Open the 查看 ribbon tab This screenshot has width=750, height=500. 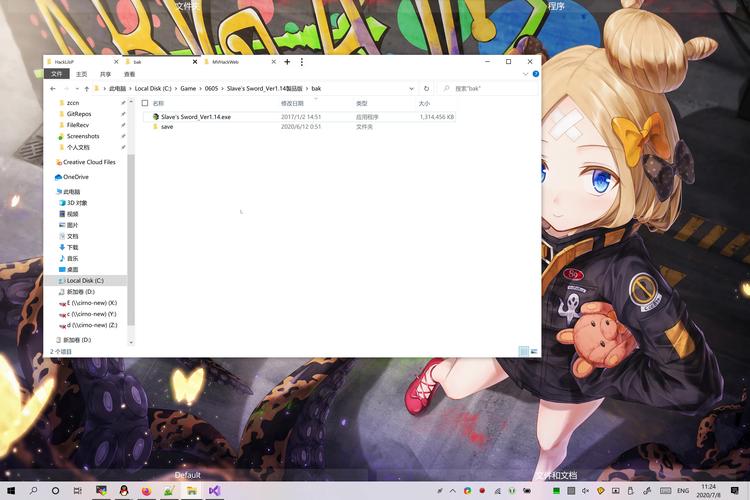(129, 74)
